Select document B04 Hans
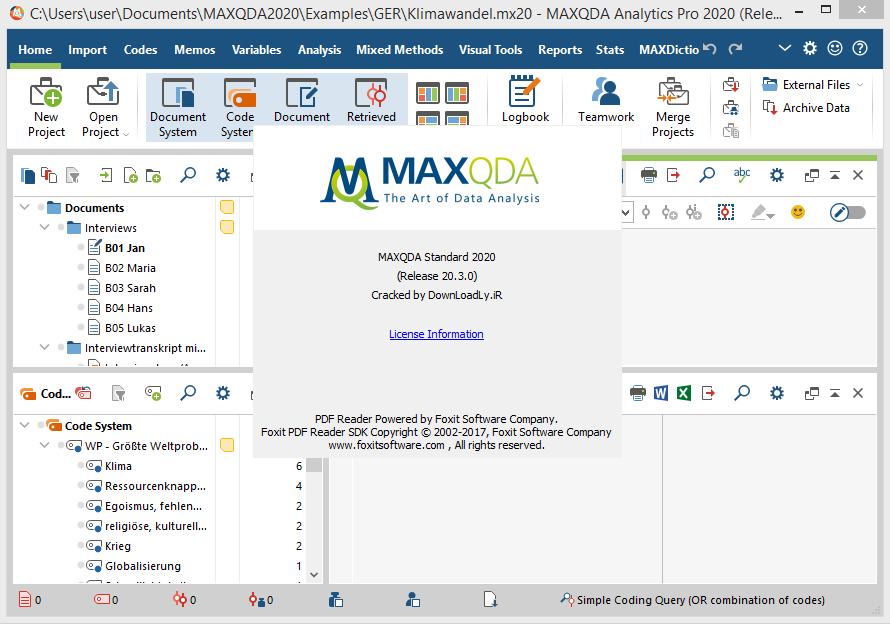Image resolution: width=890 pixels, height=624 pixels. click(x=128, y=308)
